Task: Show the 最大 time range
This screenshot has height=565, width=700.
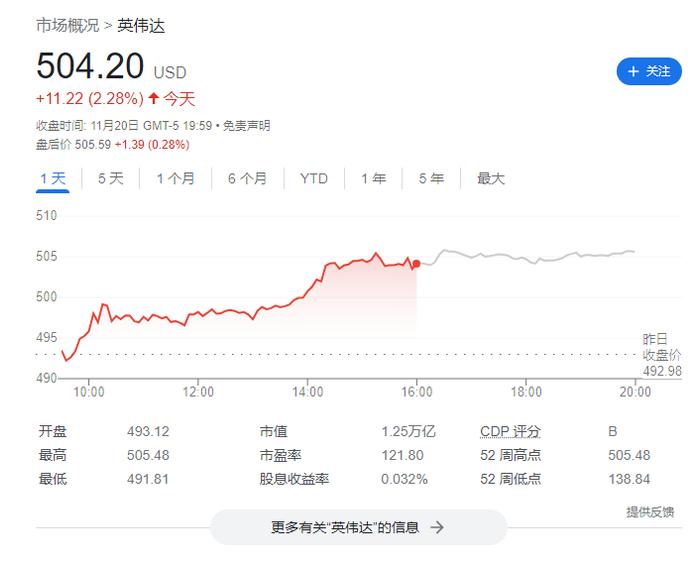Action: (x=490, y=179)
